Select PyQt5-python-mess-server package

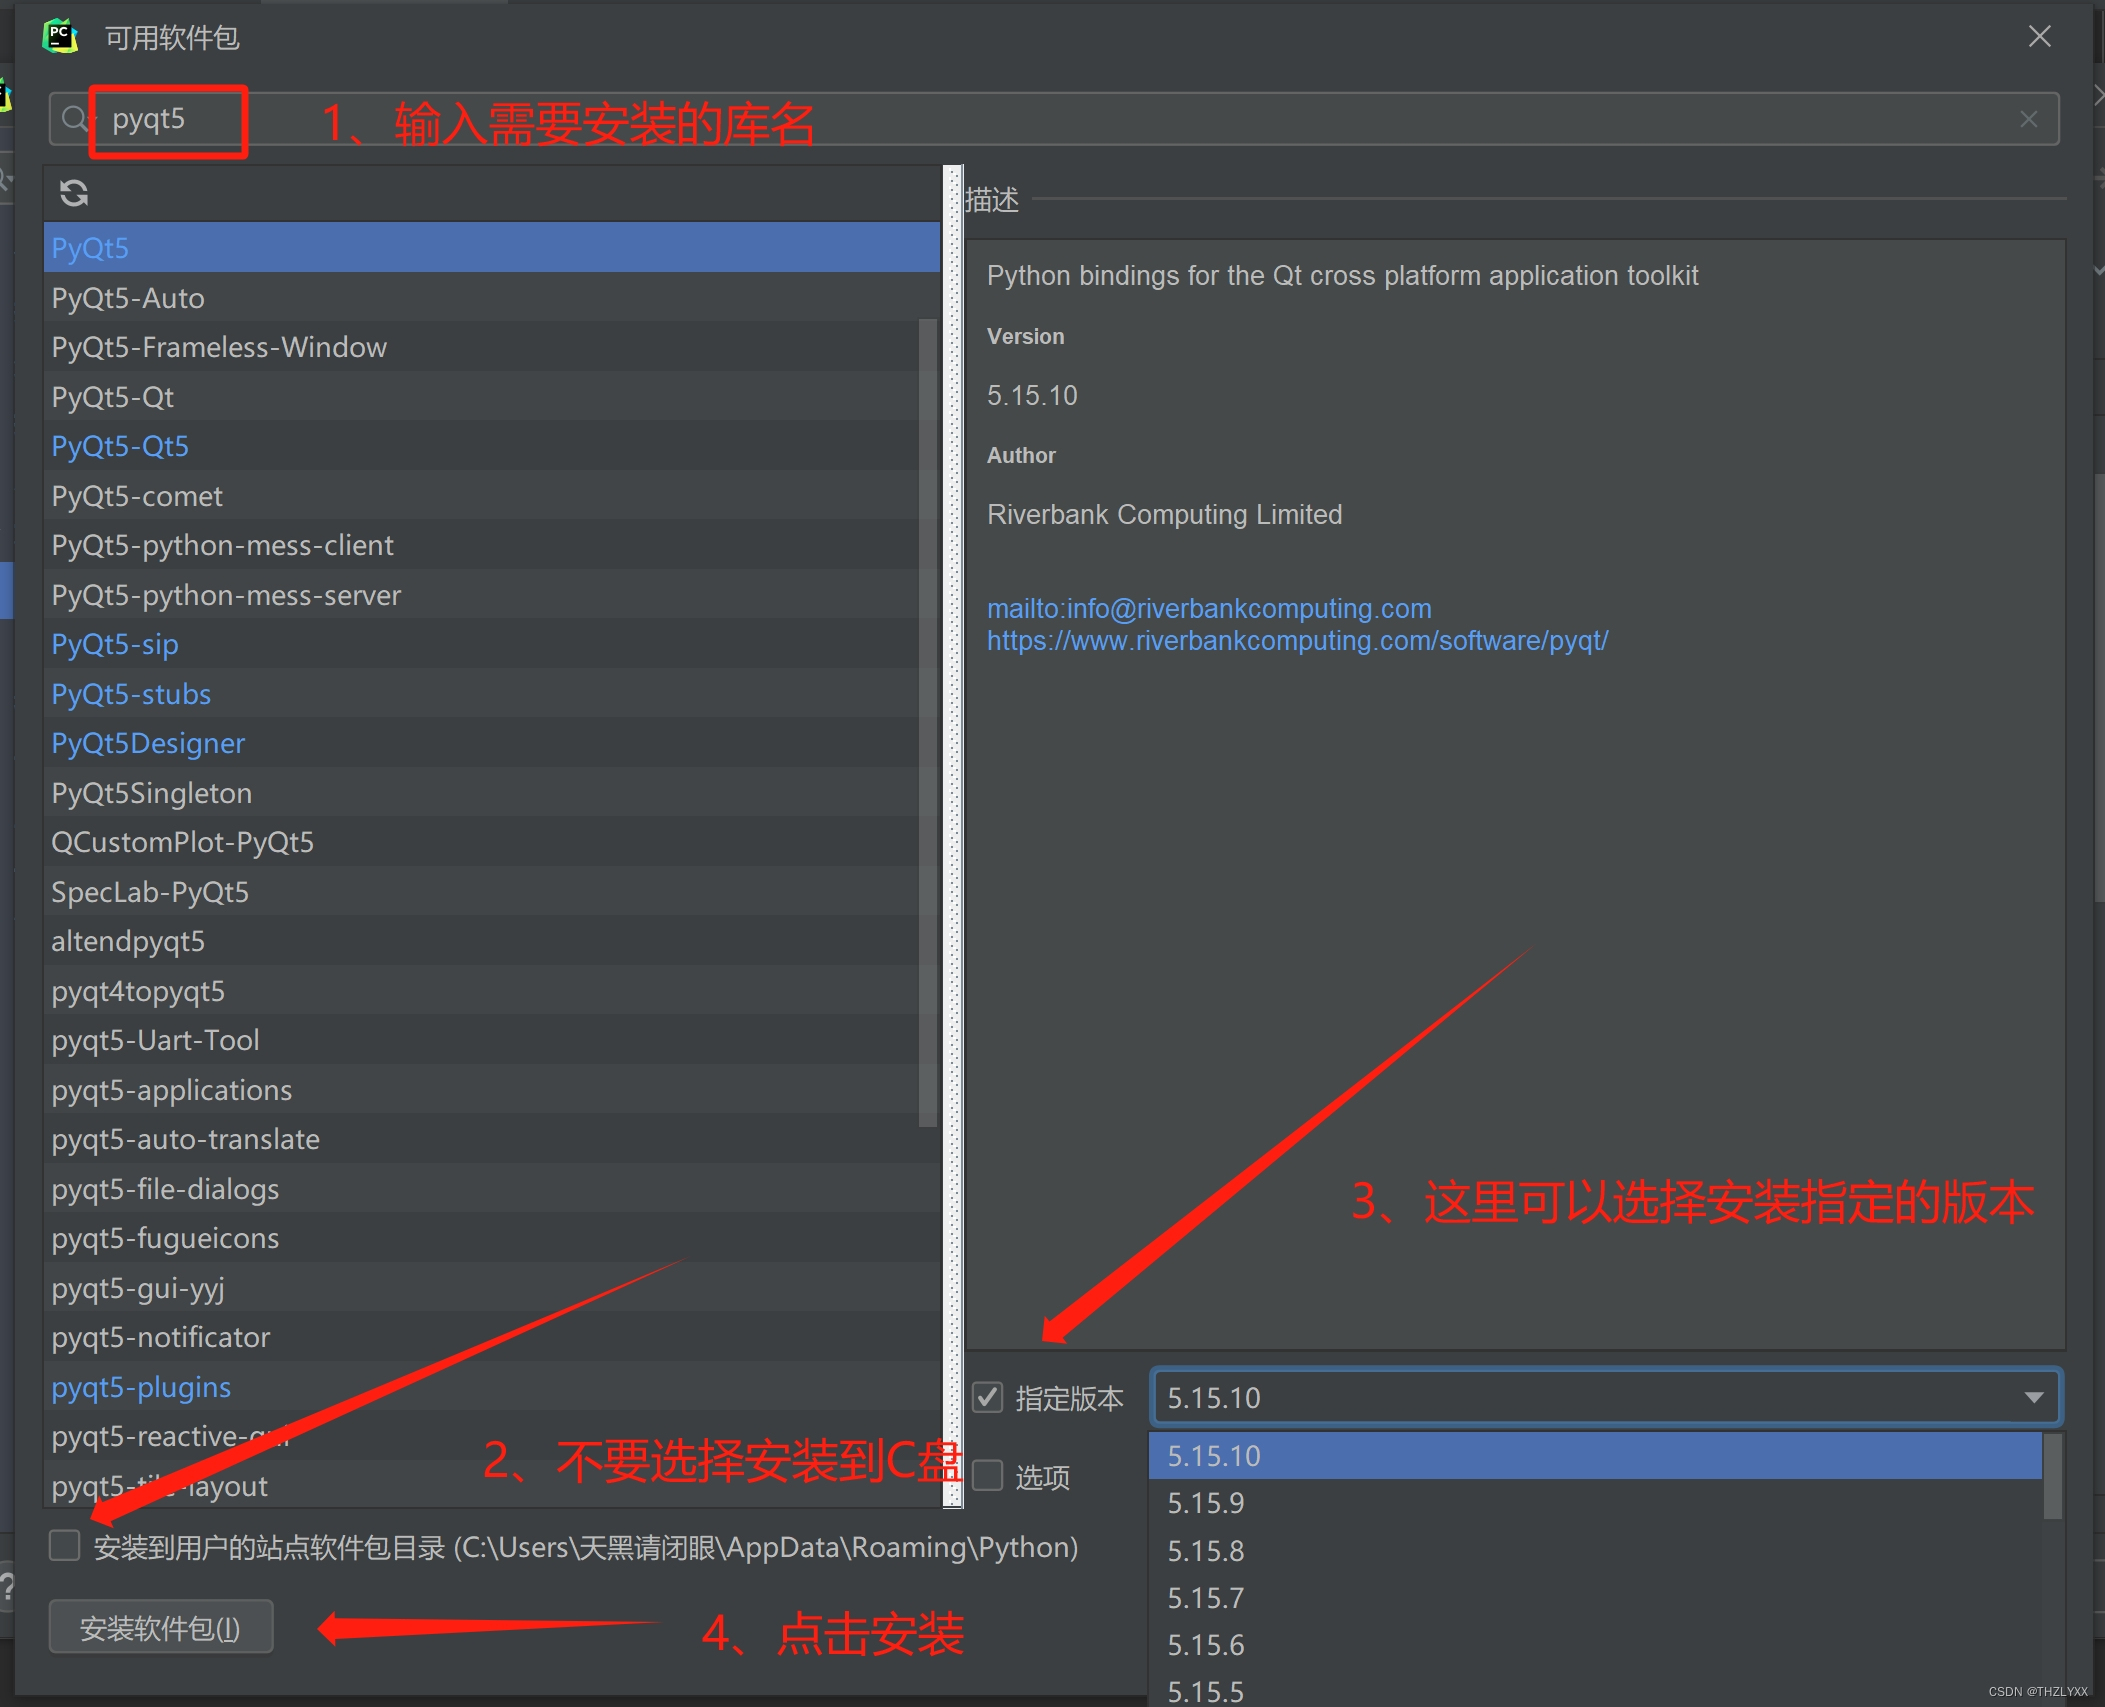[x=482, y=594]
